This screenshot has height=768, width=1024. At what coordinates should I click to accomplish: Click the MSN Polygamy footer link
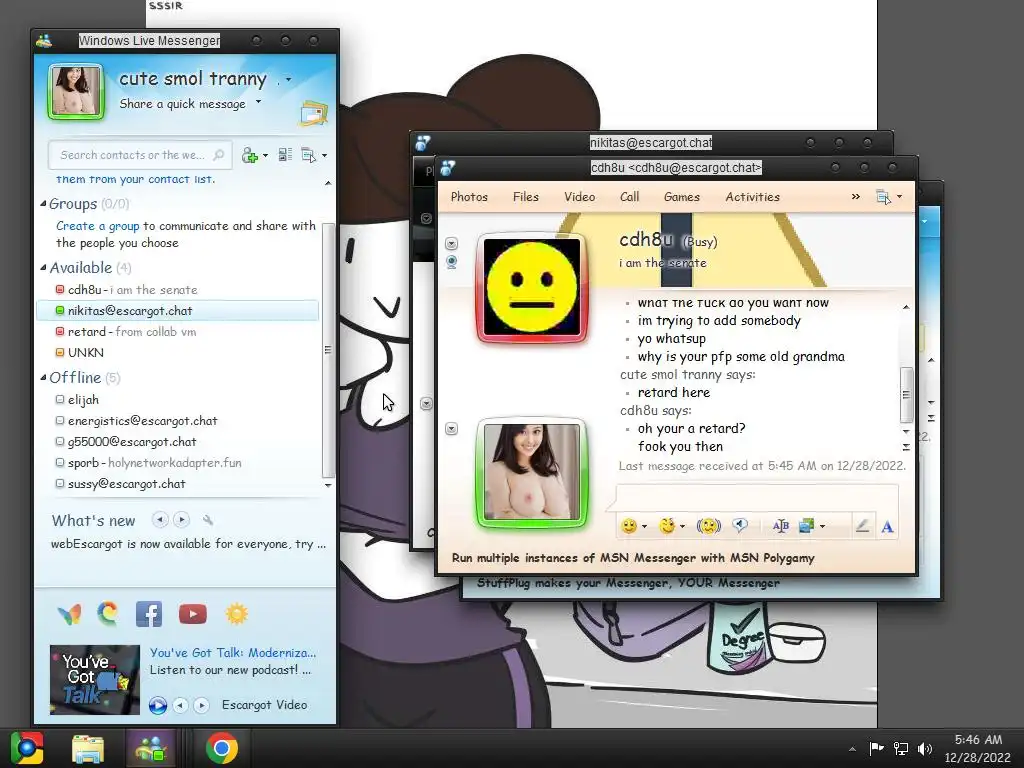tap(633, 558)
